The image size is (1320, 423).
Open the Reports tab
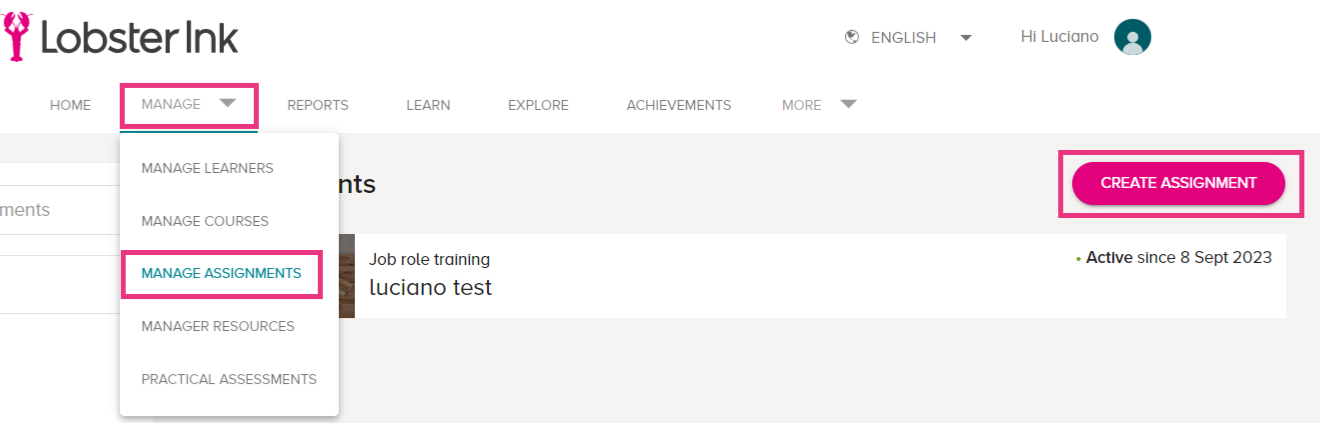(317, 105)
